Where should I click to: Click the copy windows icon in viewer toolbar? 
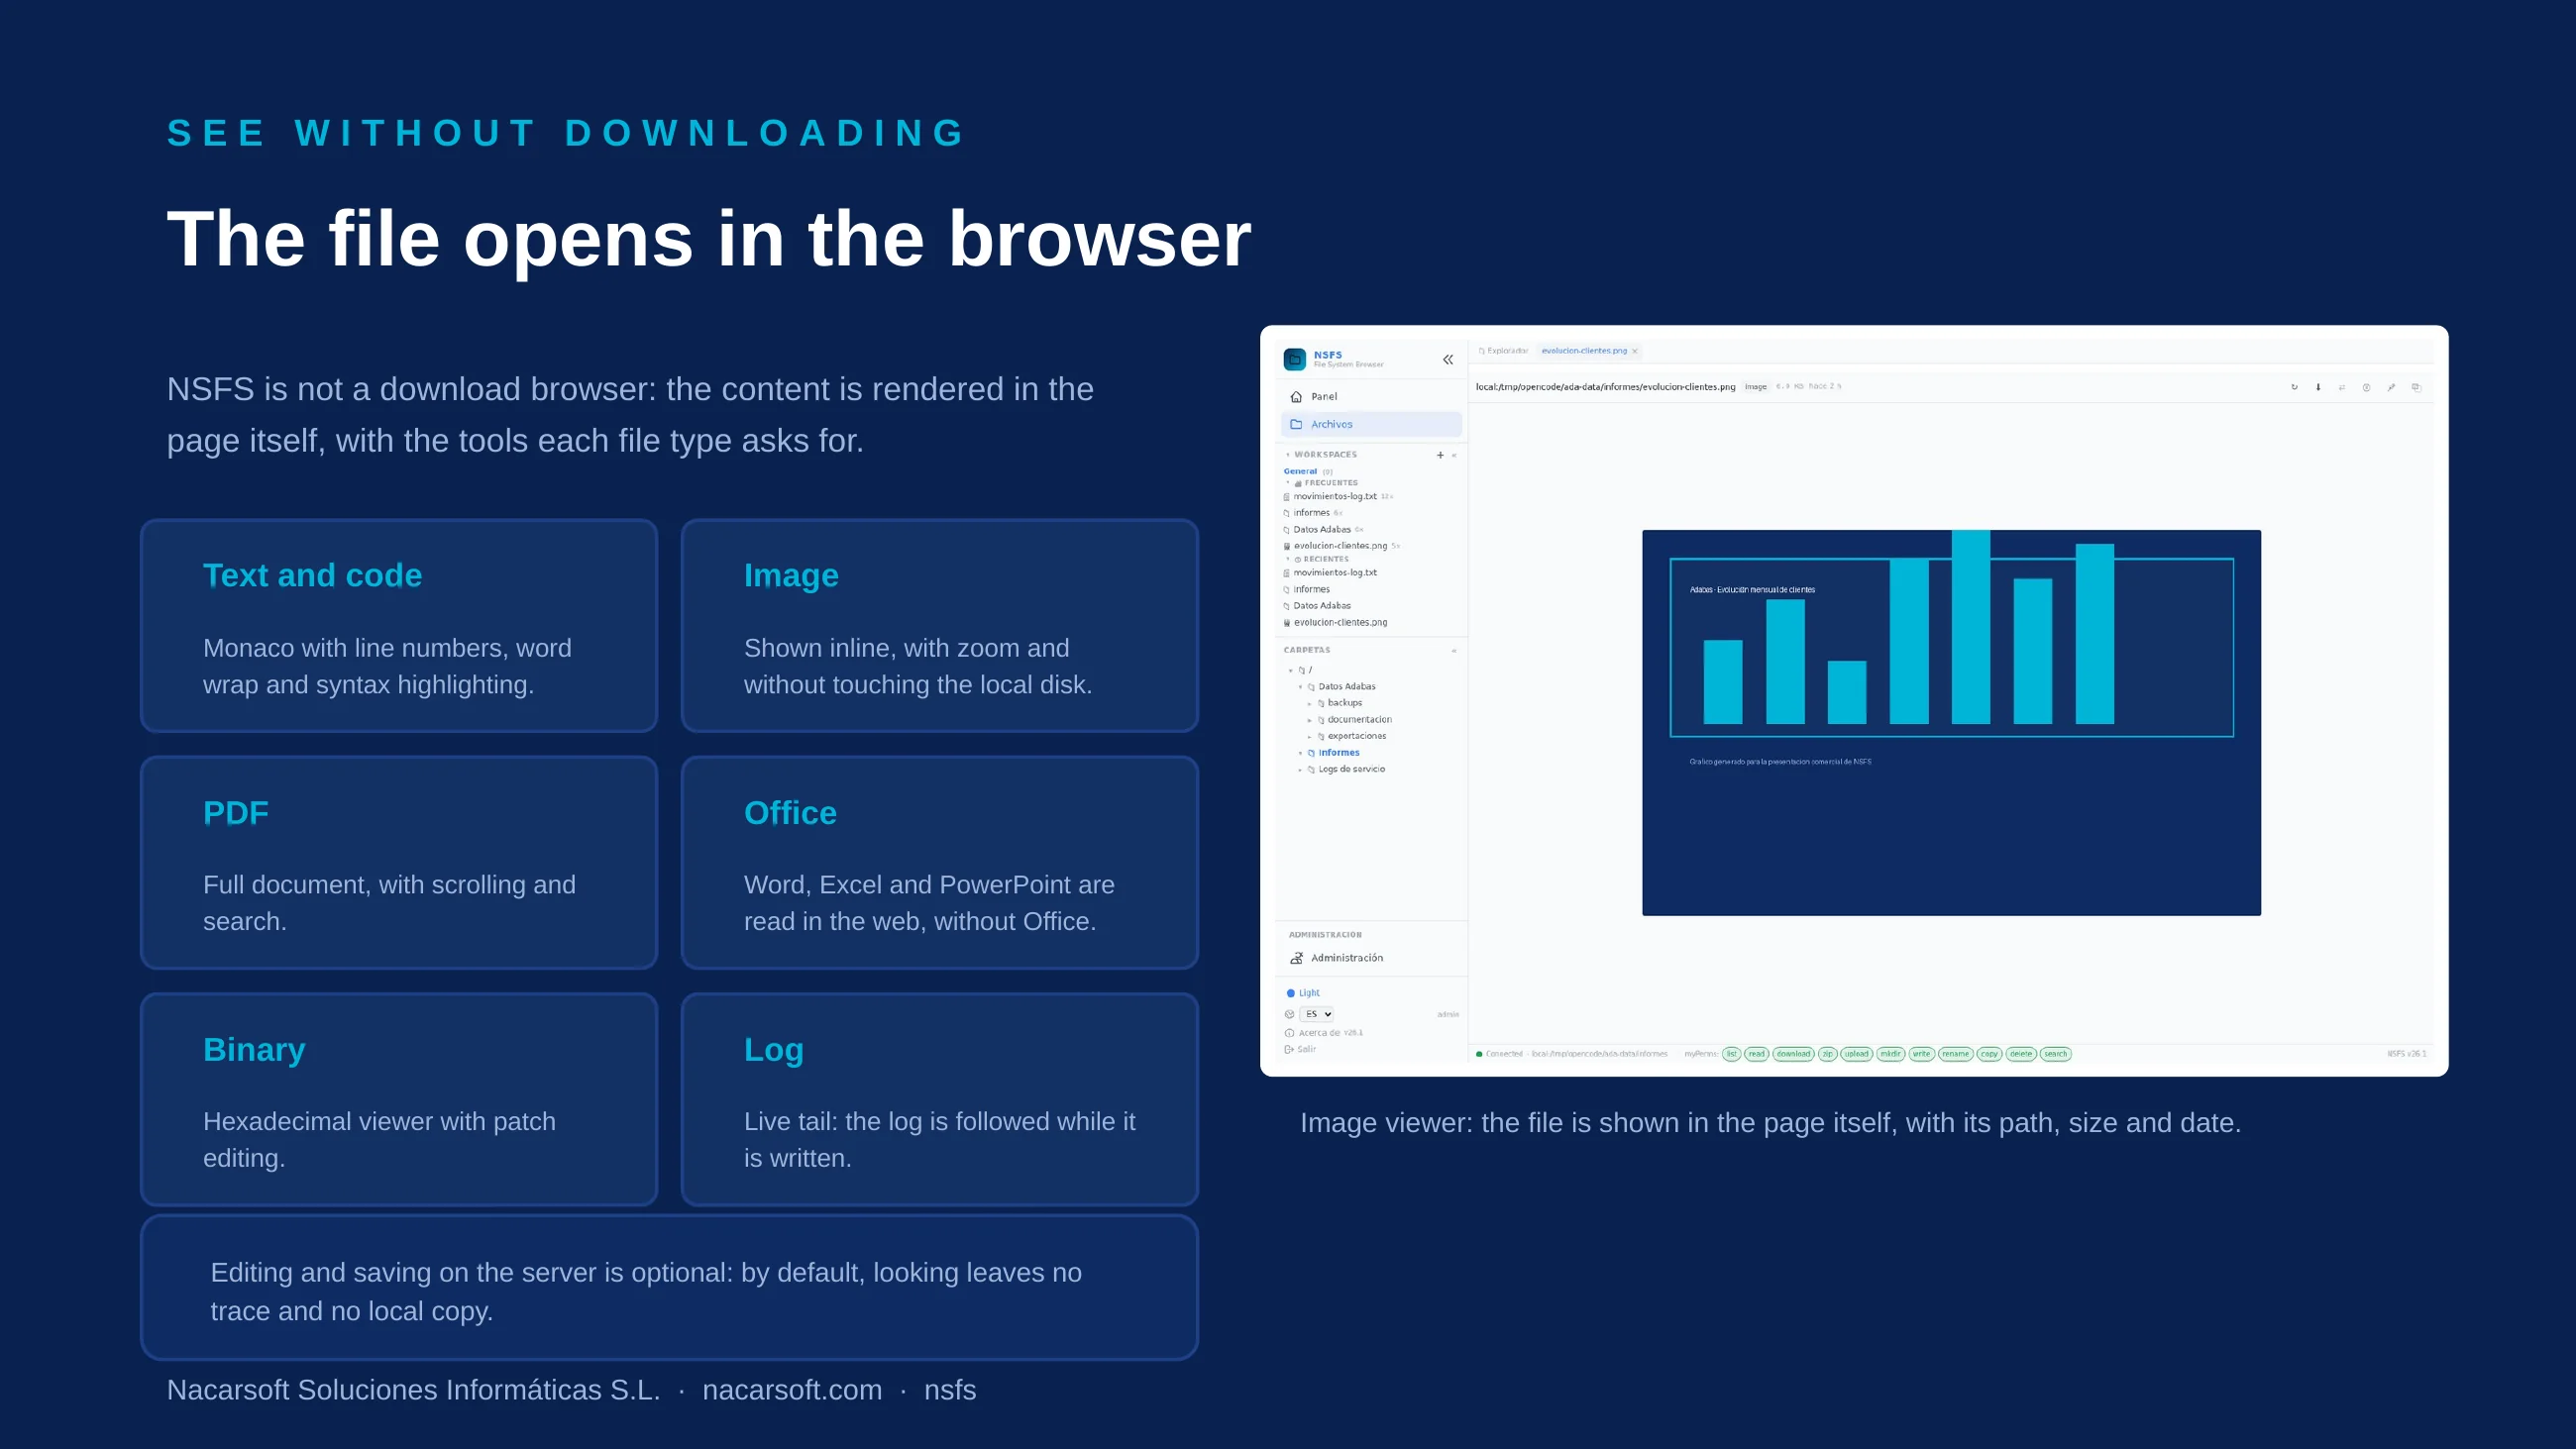[2416, 387]
